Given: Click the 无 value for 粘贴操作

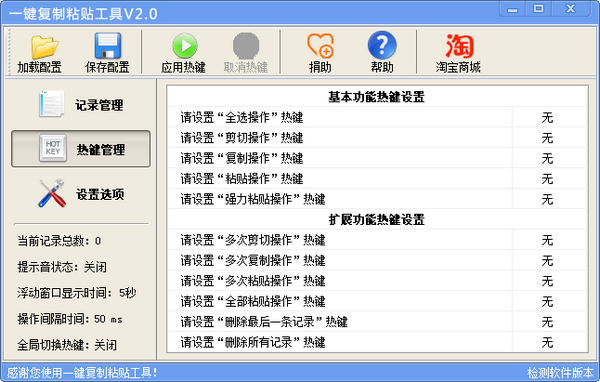Looking at the screenshot, I should pos(548,179).
